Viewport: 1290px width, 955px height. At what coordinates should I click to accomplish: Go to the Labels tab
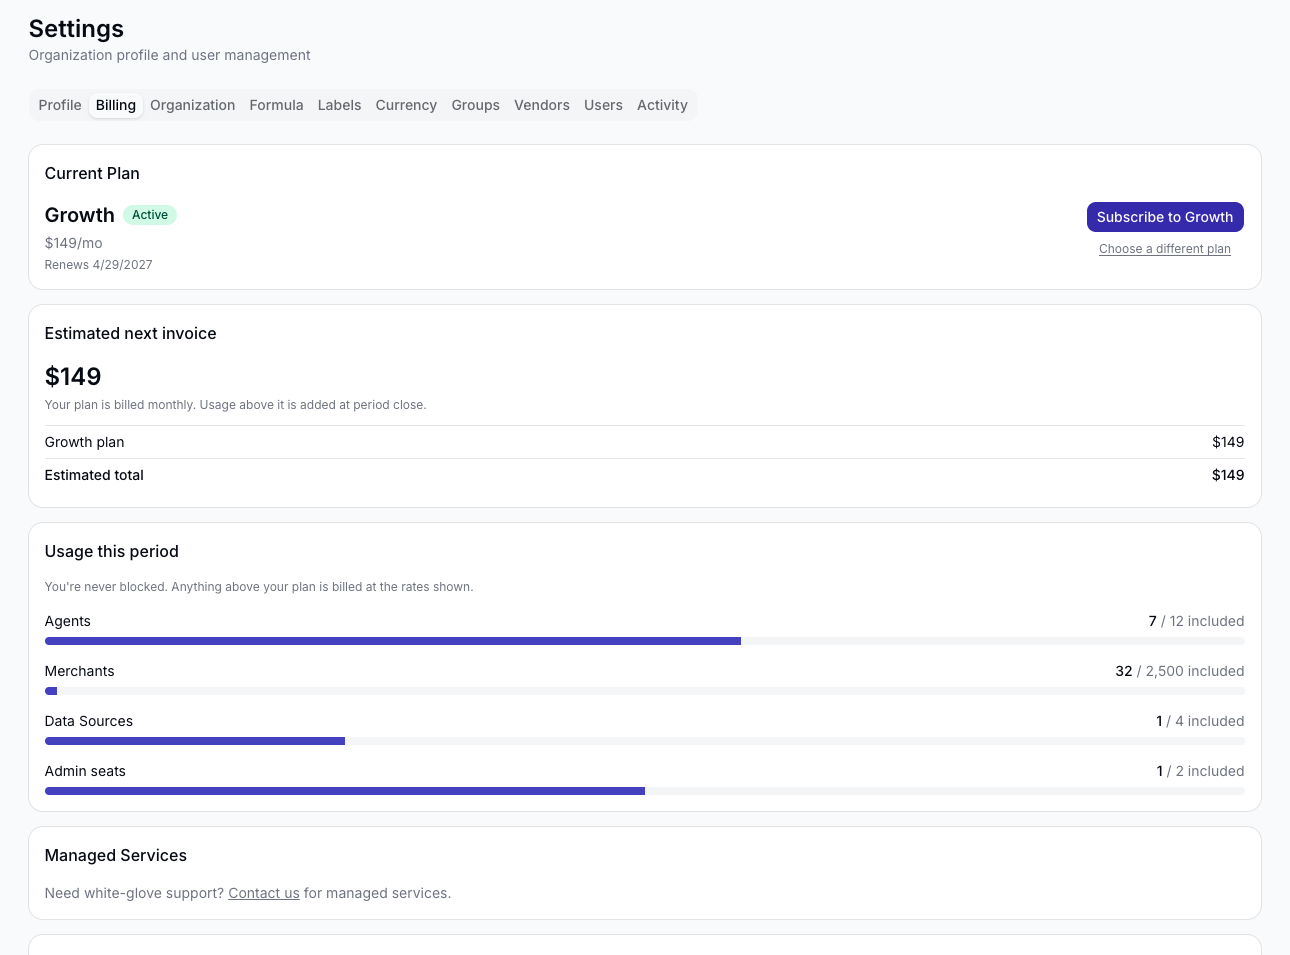[339, 105]
